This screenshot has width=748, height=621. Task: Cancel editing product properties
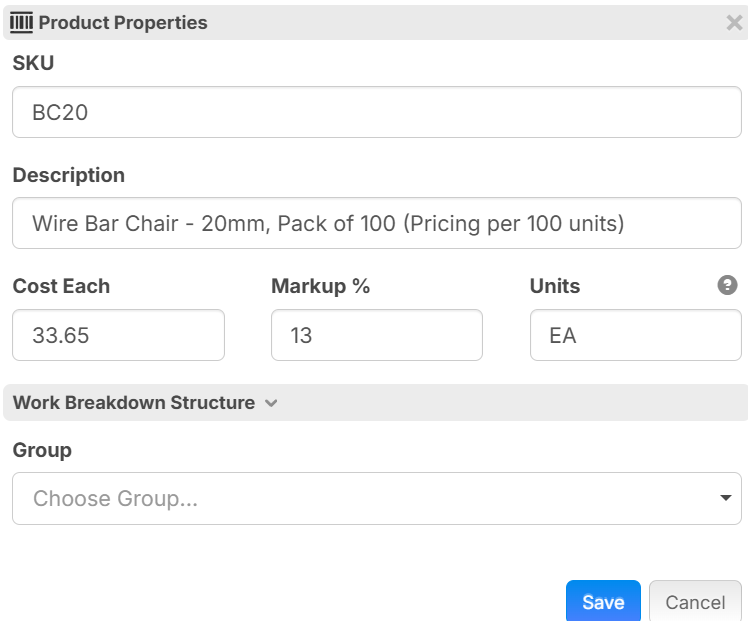tap(694, 601)
